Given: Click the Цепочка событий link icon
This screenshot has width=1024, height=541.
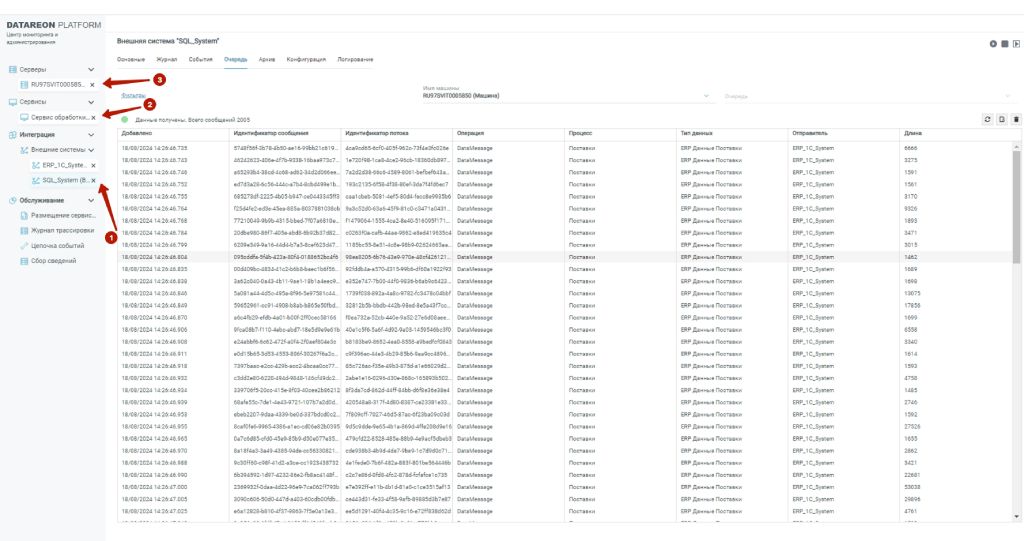Looking at the screenshot, I should (x=24, y=246).
